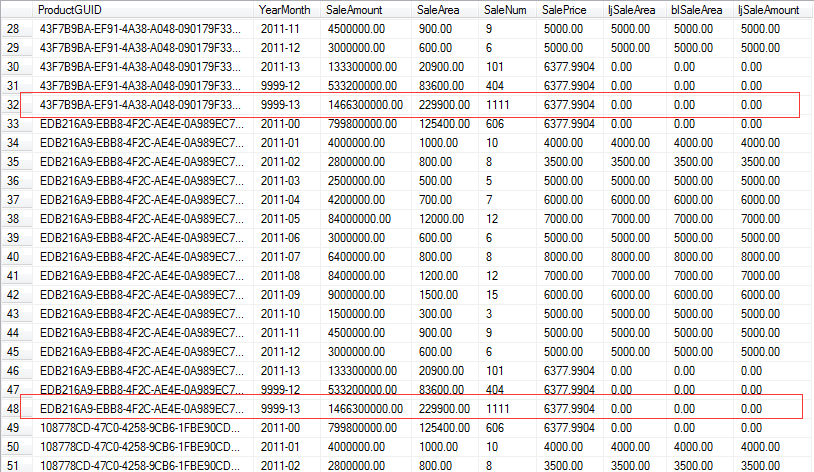Click ProductGUID cell in row 32

(140, 105)
